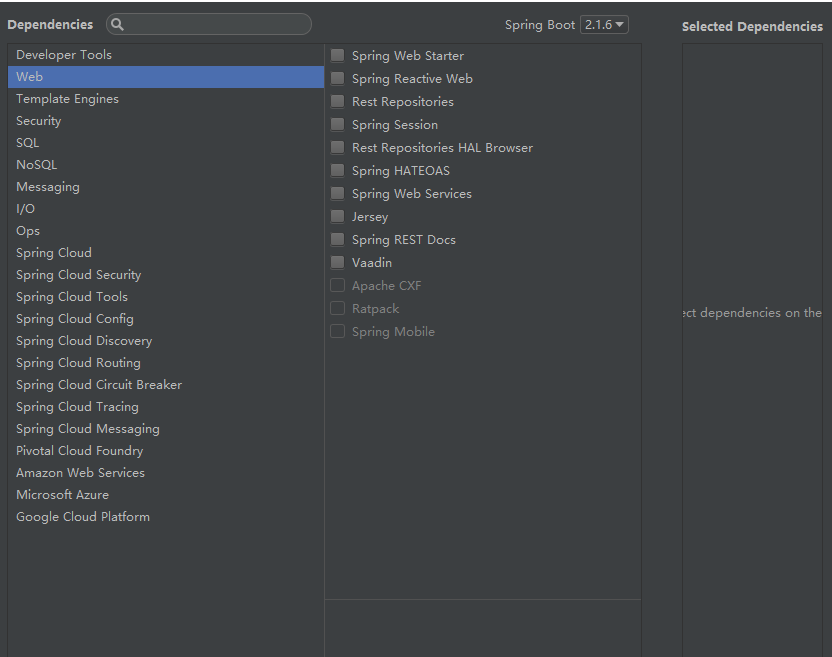
Task: Click the Spring HATEOAS label
Action: pos(401,171)
